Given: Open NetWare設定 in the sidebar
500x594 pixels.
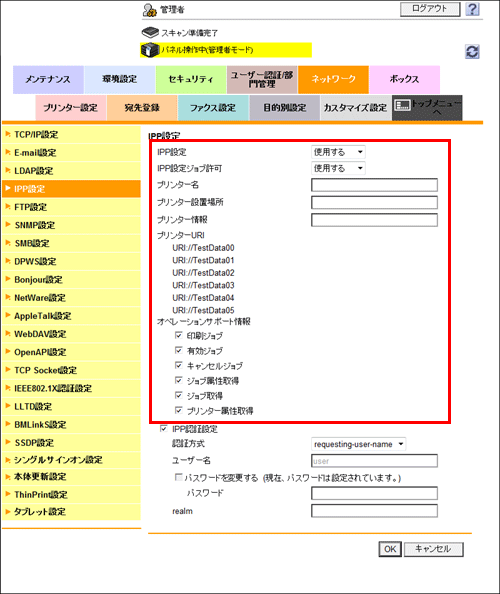Looking at the screenshot, I should pyautogui.click(x=71, y=298).
